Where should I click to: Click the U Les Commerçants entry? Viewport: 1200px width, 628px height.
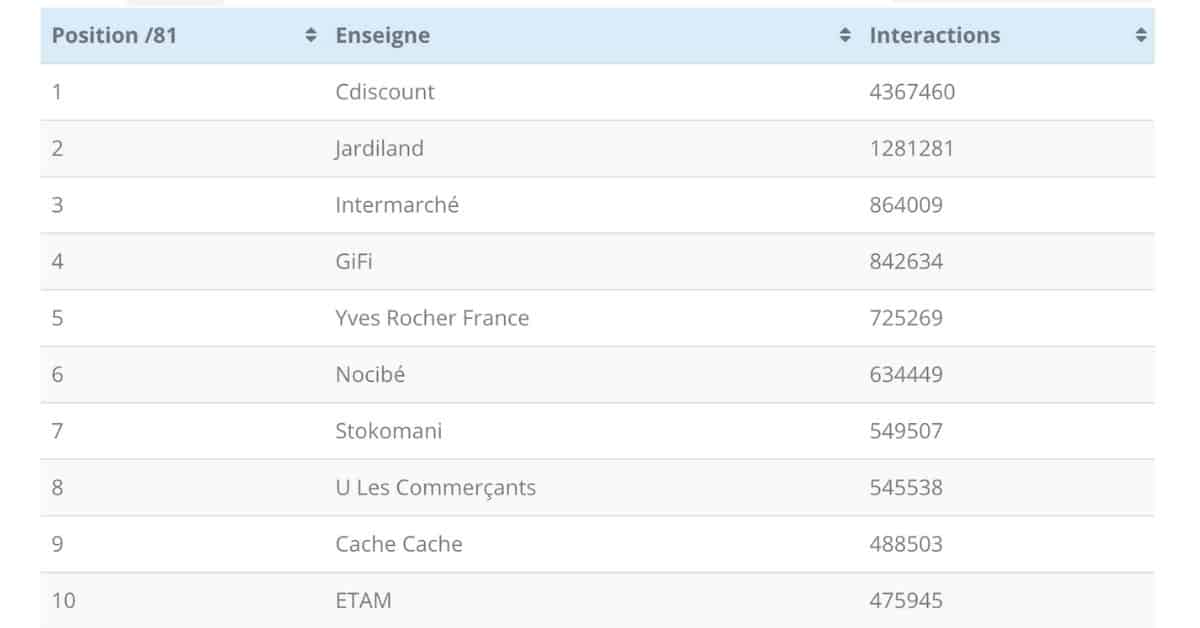(x=436, y=488)
